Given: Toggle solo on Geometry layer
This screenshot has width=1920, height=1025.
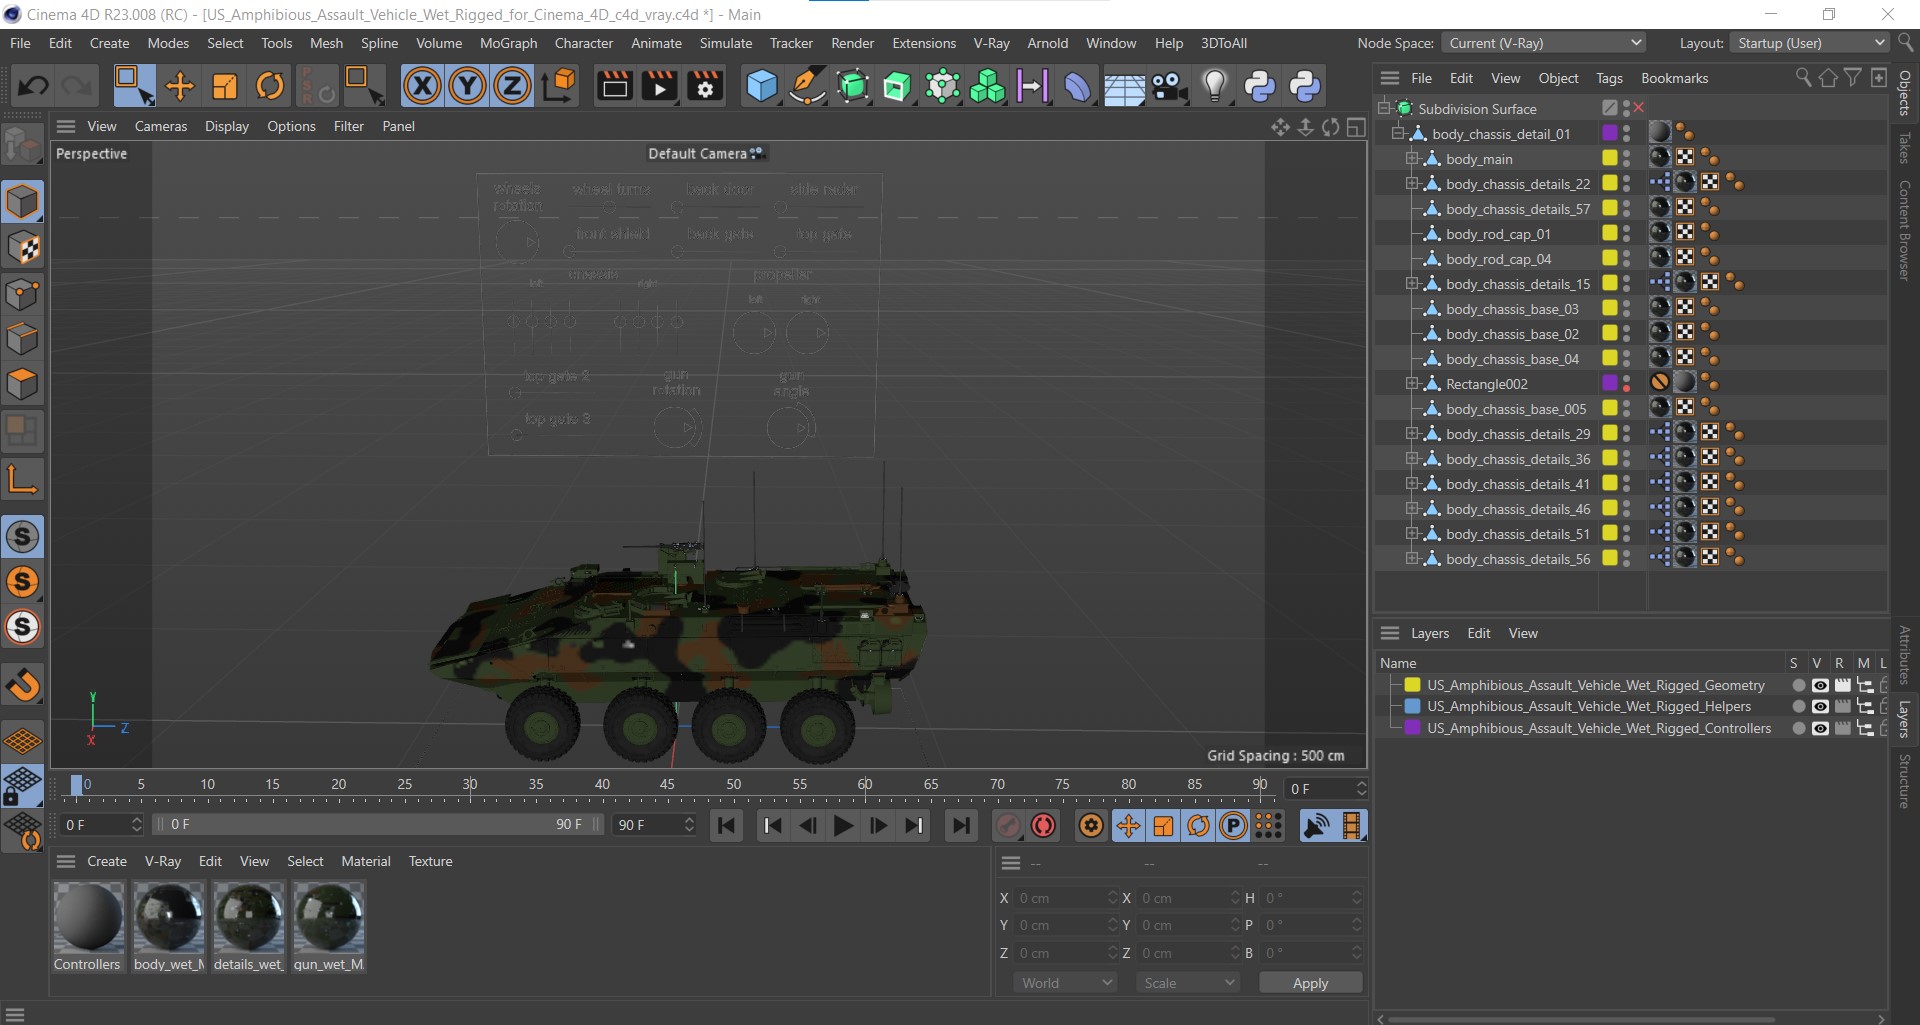Looking at the screenshot, I should click(1798, 685).
